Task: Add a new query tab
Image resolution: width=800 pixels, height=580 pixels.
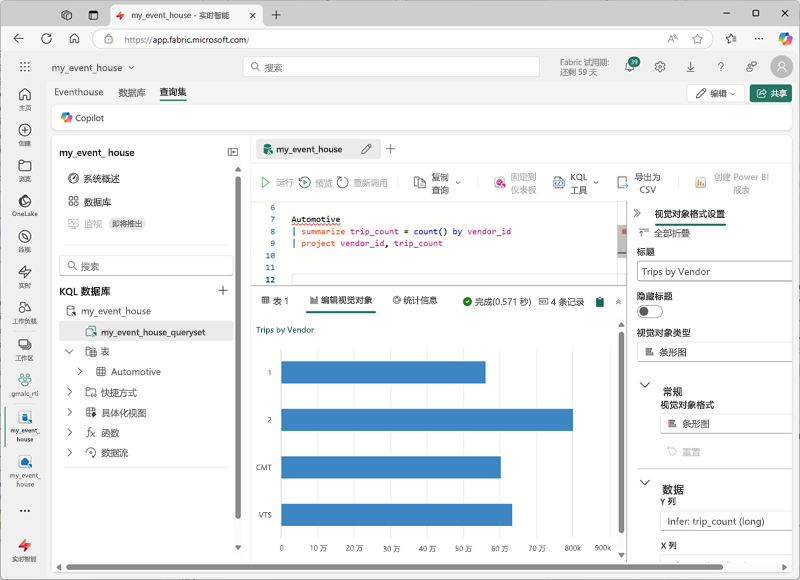Action: coord(390,148)
